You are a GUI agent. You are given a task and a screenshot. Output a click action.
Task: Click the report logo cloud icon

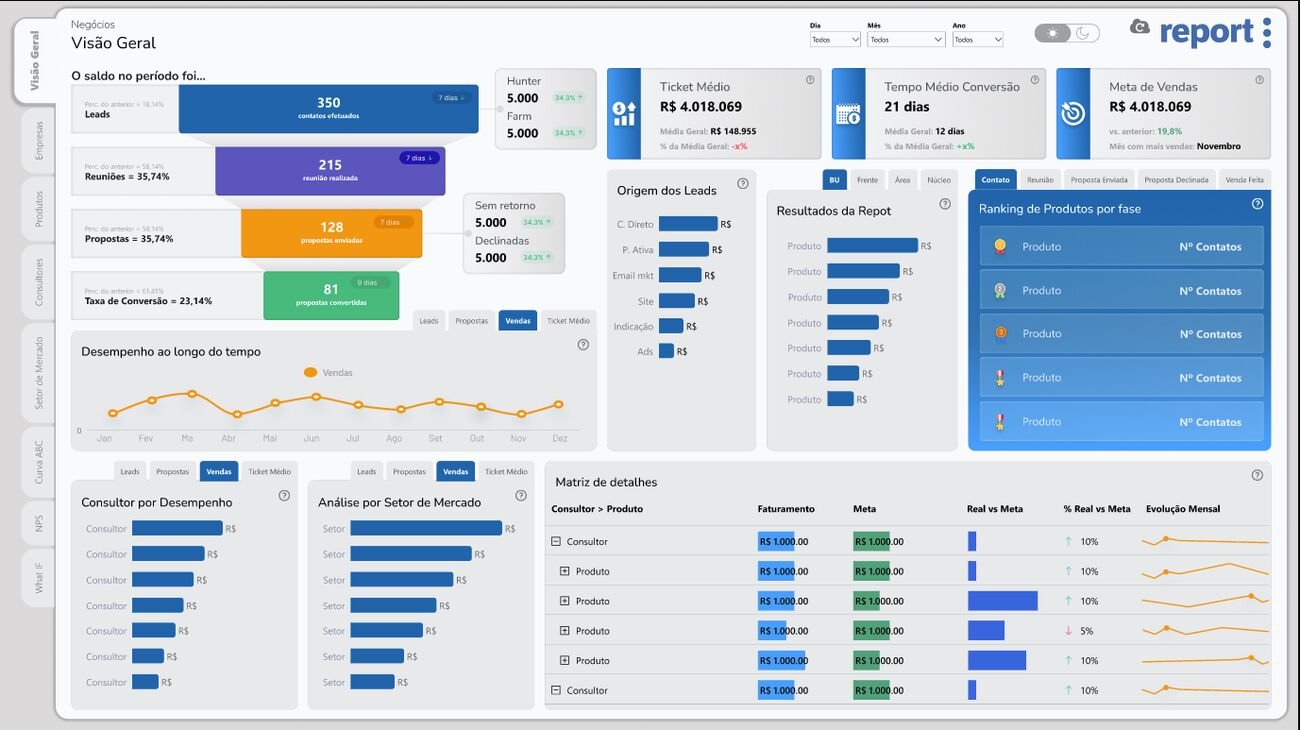pyautogui.click(x=1140, y=27)
